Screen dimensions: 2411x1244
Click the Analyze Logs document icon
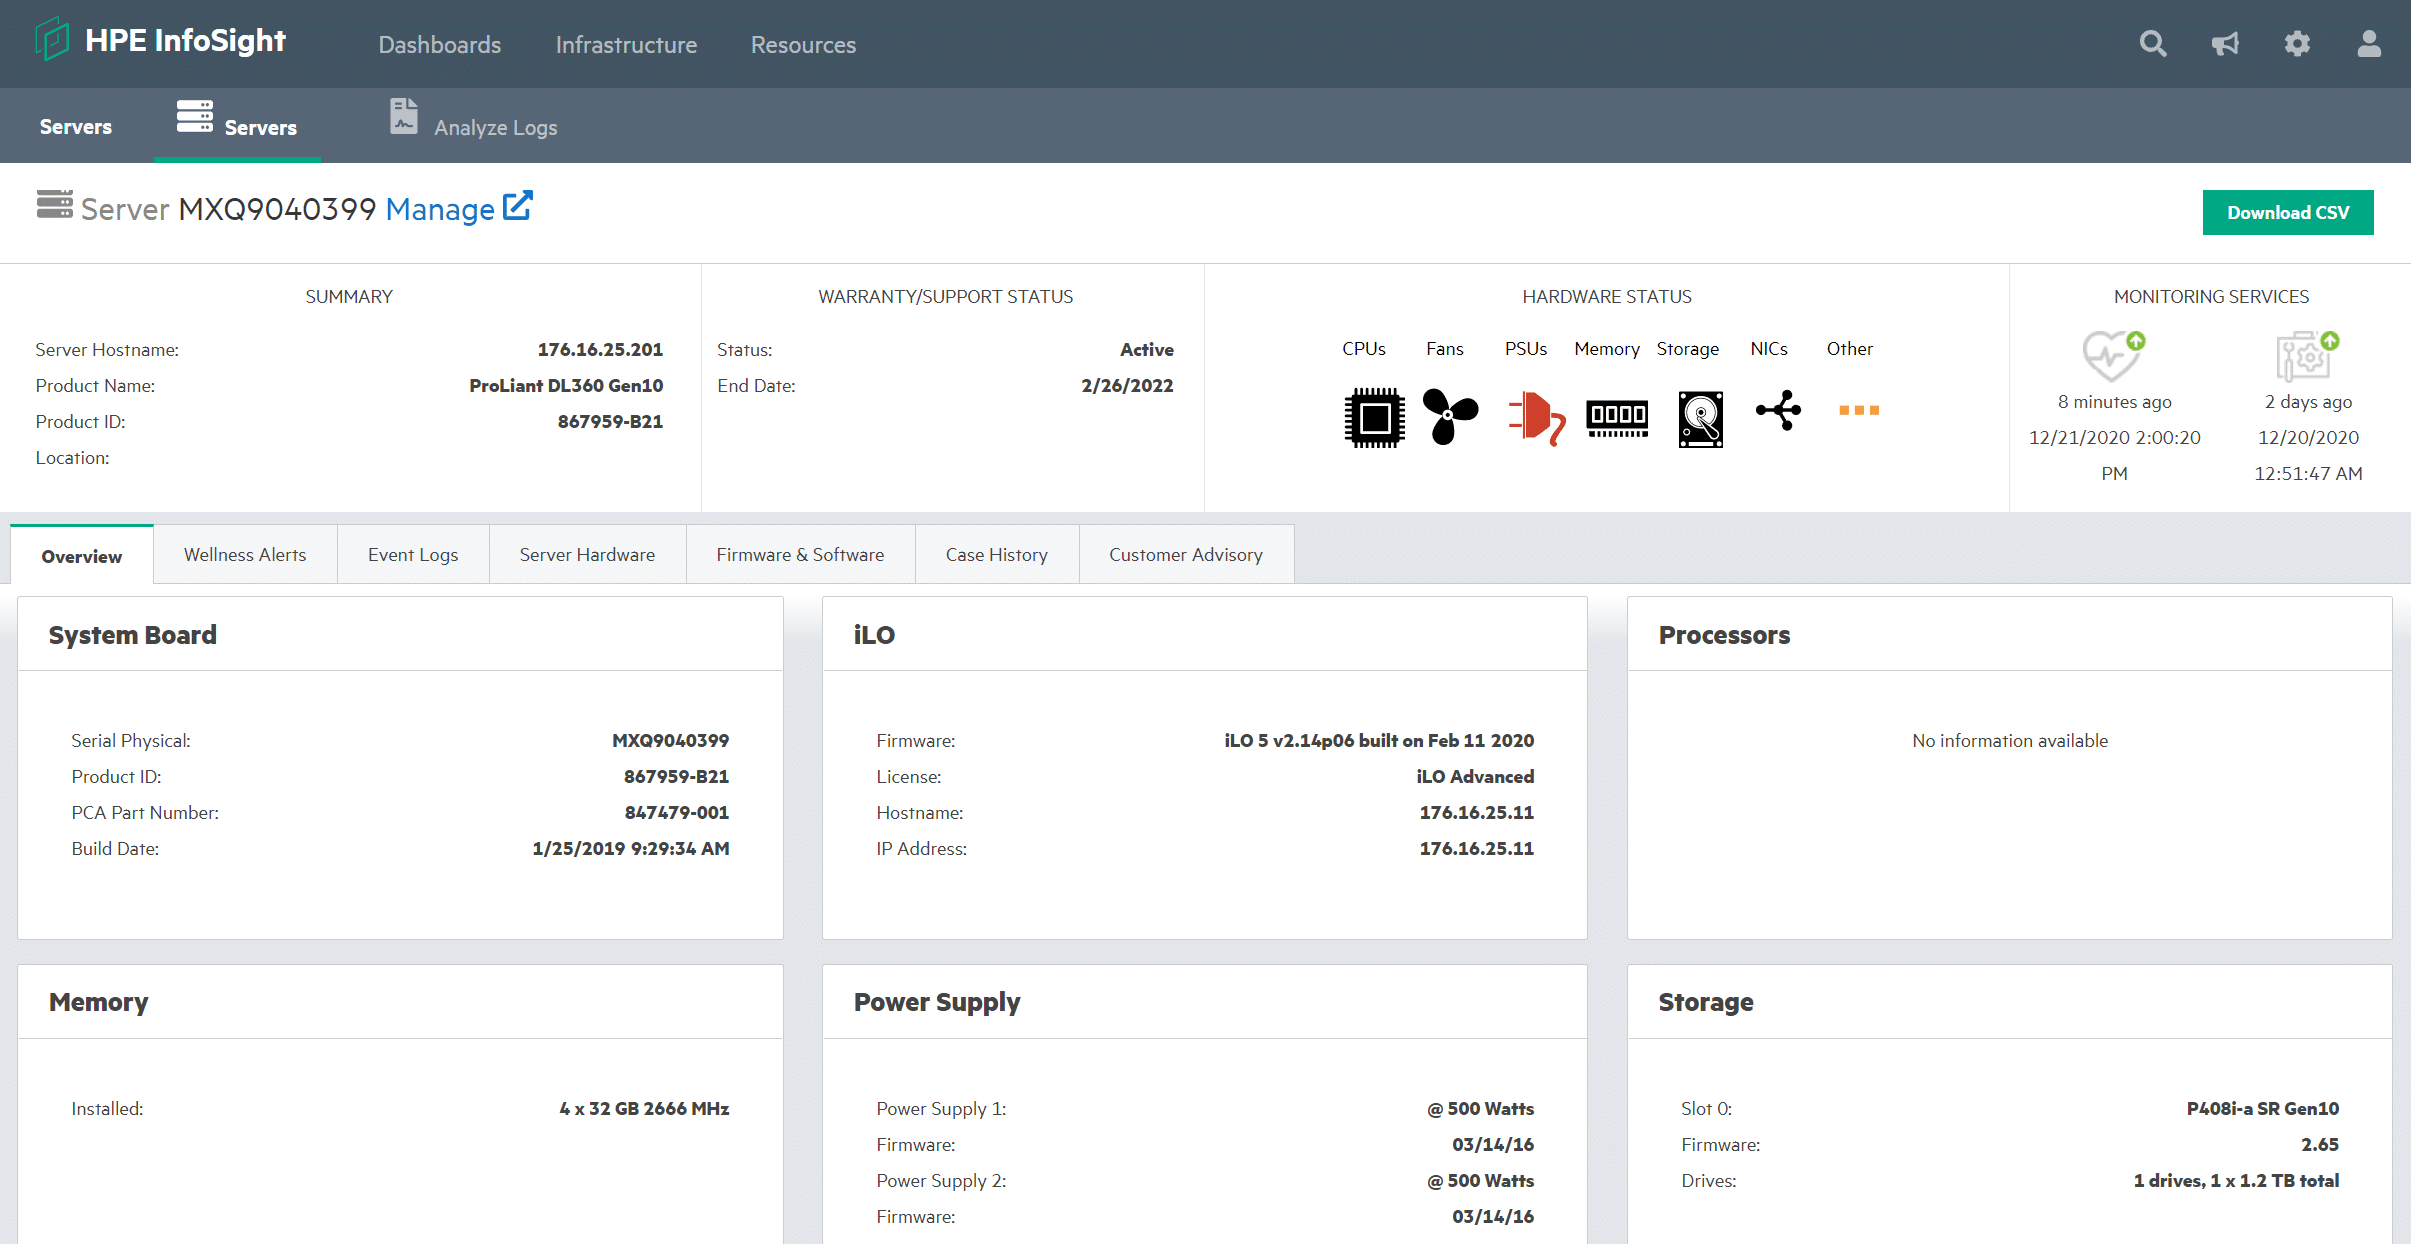(404, 116)
